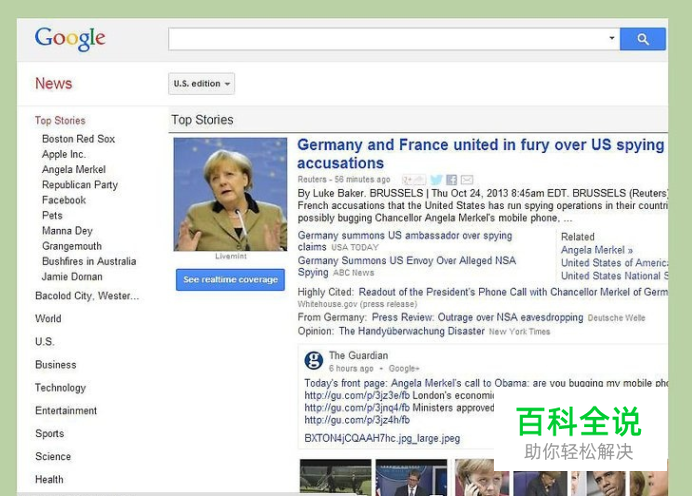Open the ABC News NSA spying story
This screenshot has height=496, width=692.
(406, 266)
